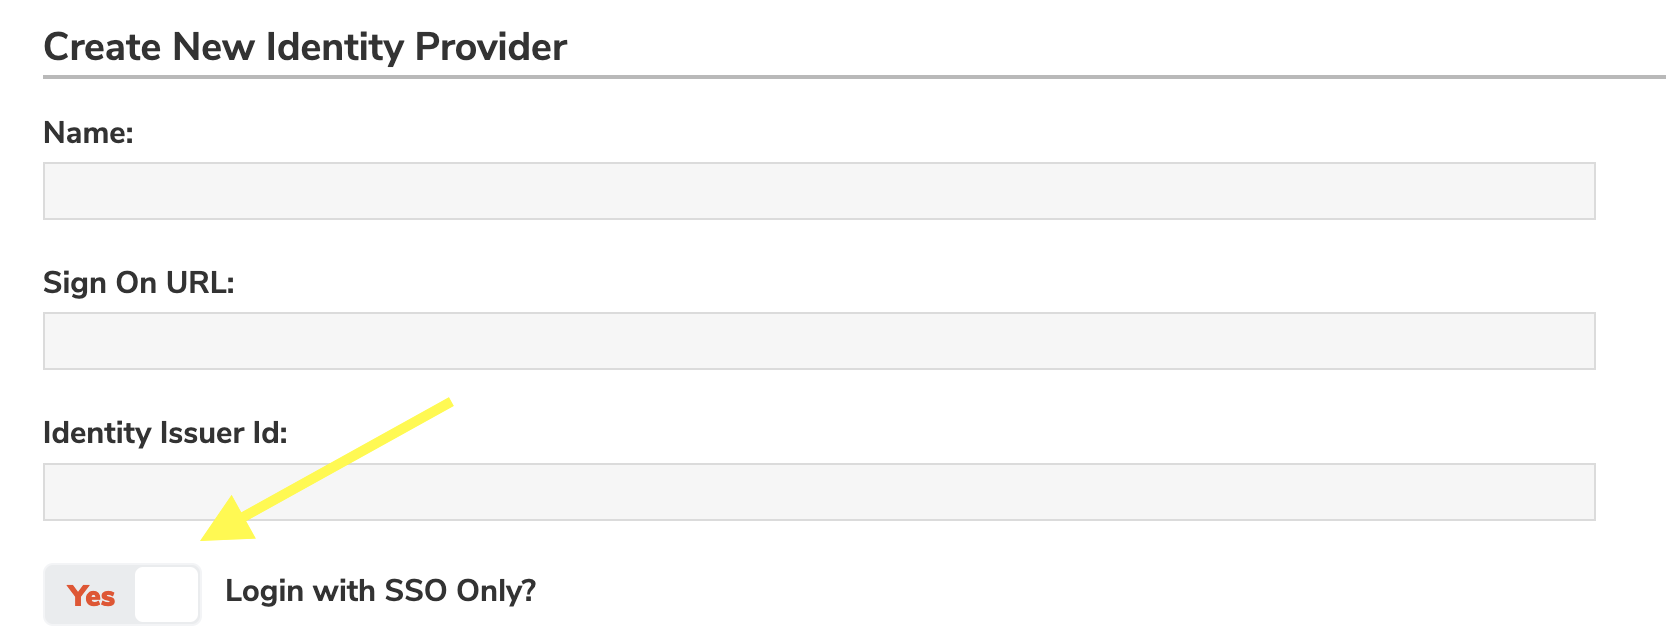Click the Create New Identity Provider heading
The width and height of the screenshot is (1666, 642).
pyautogui.click(x=305, y=47)
